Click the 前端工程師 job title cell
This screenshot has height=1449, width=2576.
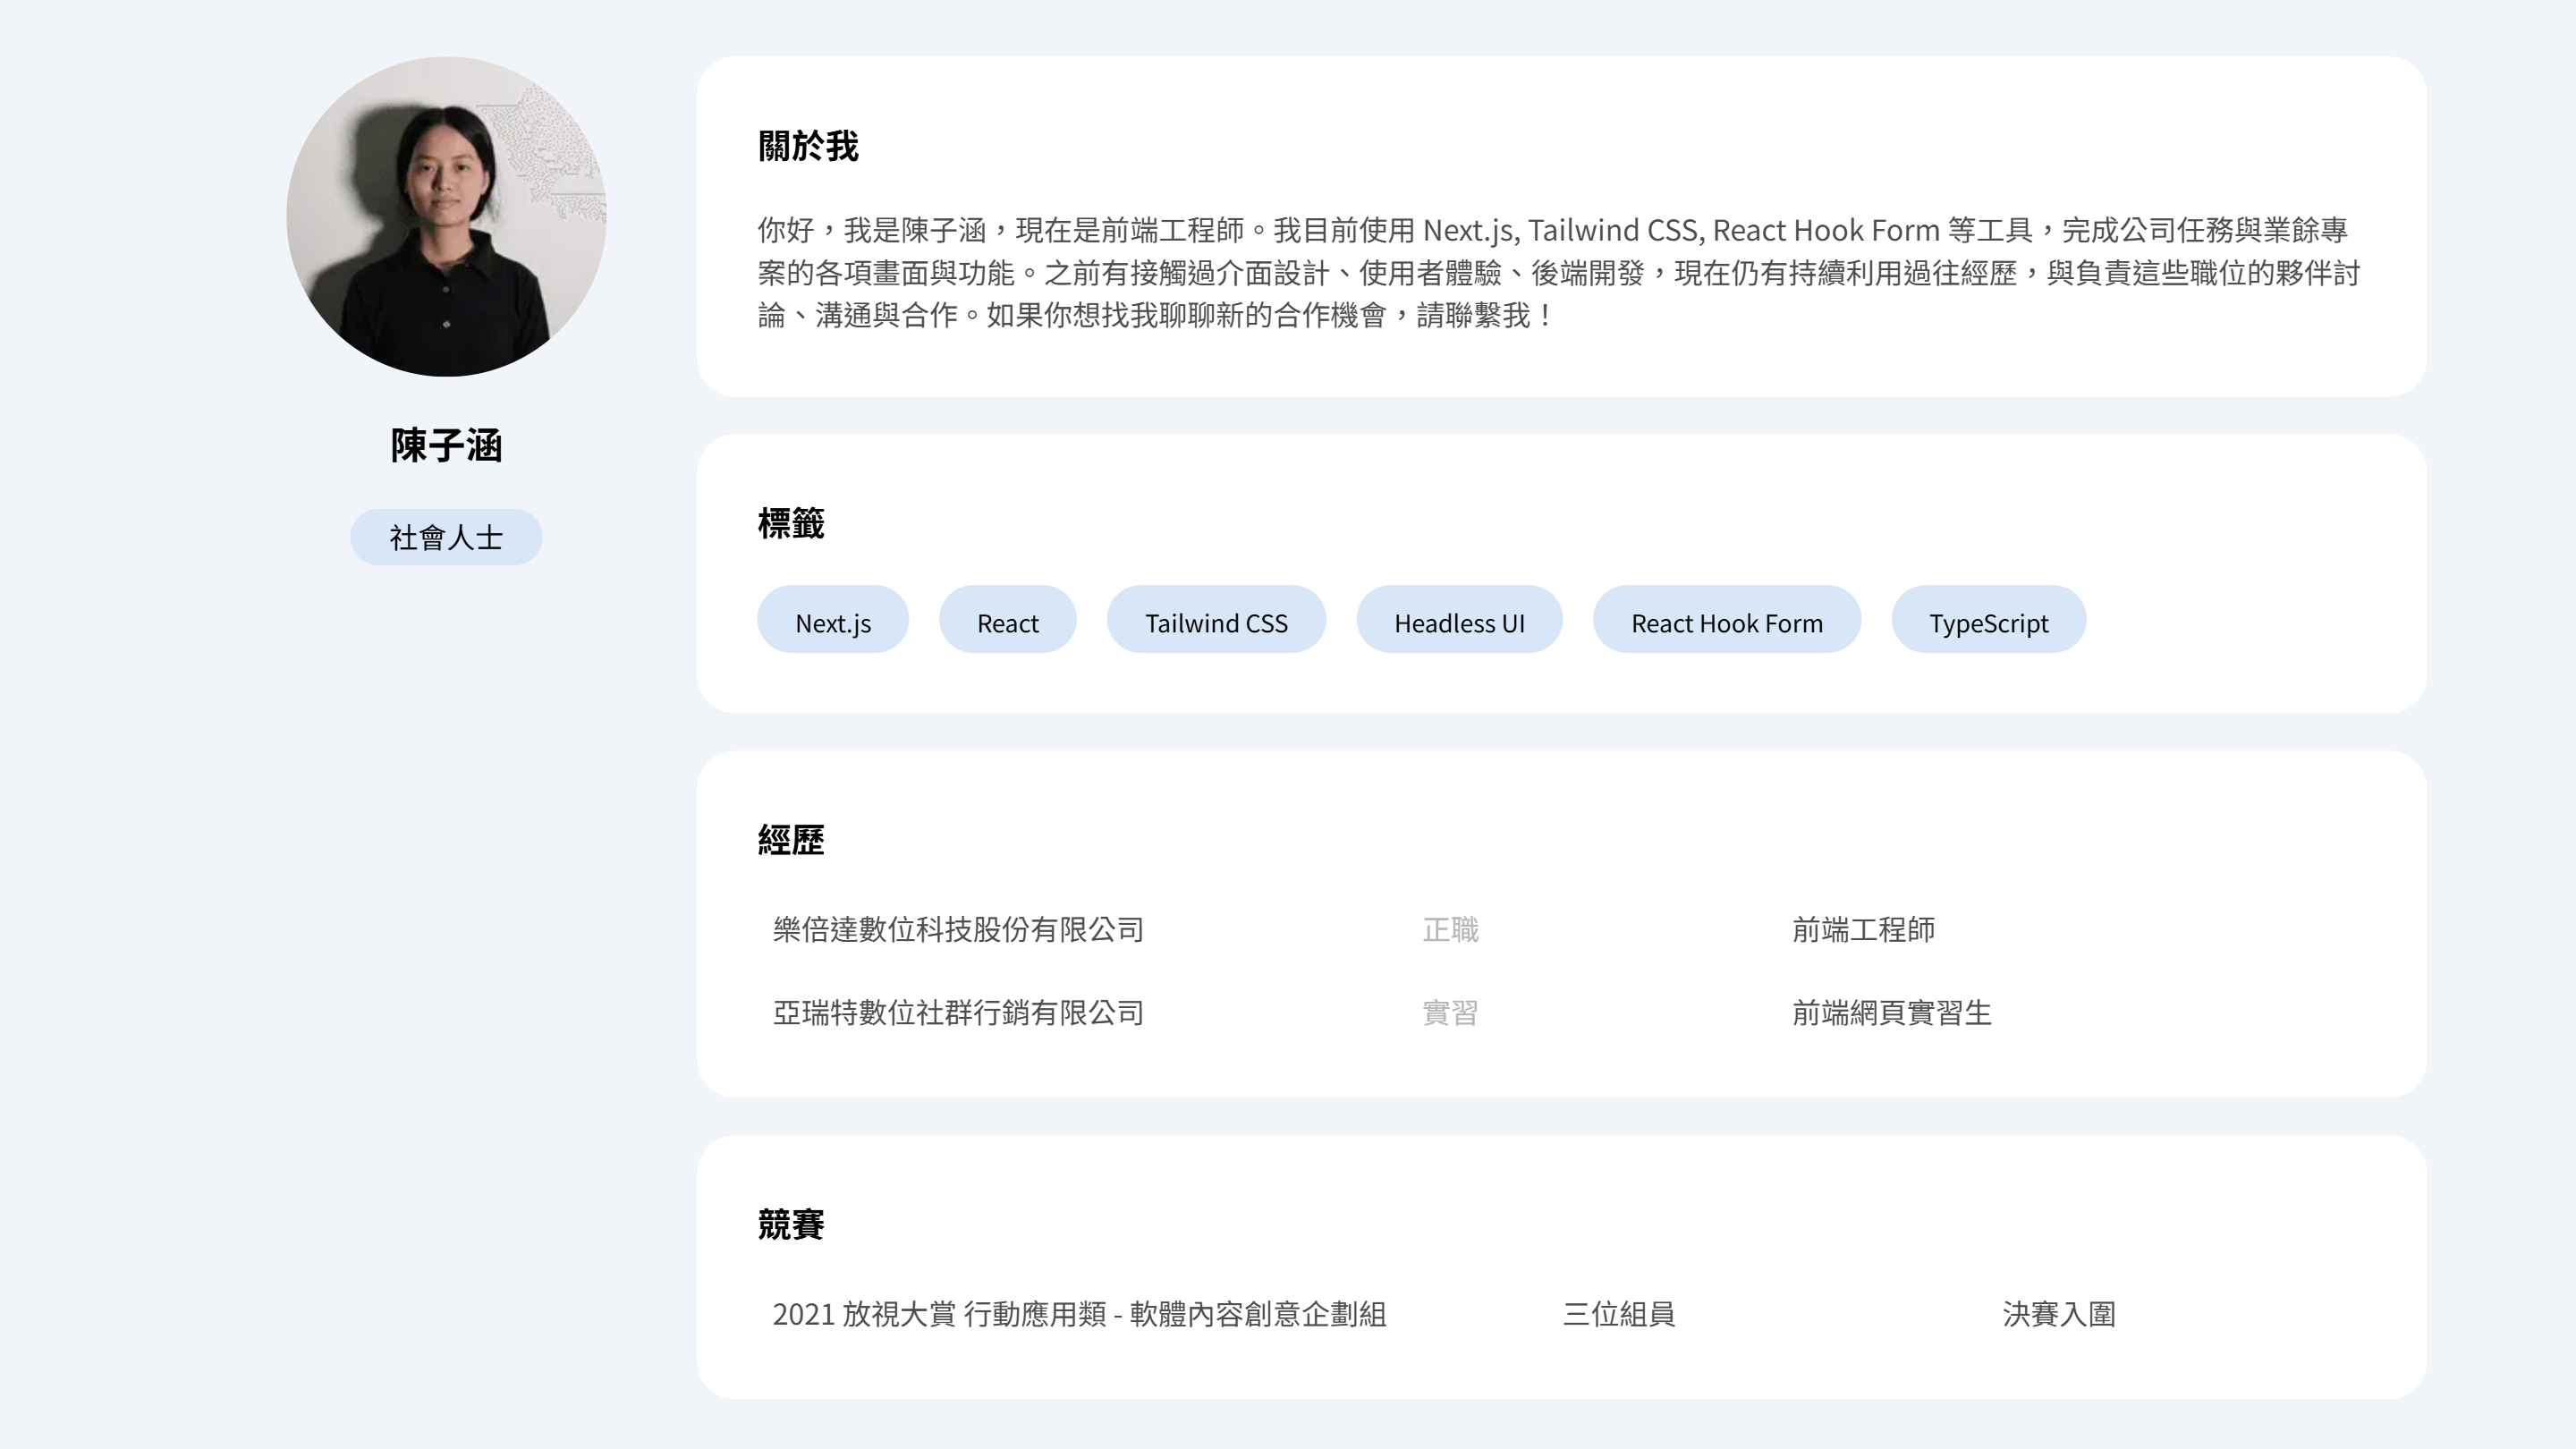coord(1863,930)
